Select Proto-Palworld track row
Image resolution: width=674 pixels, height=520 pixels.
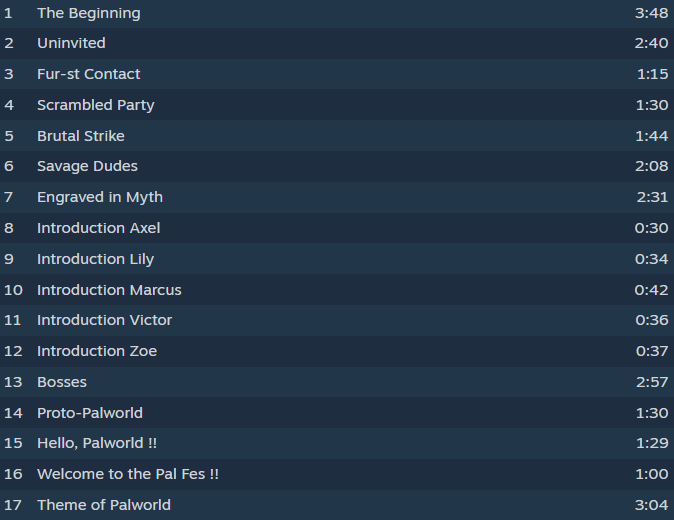pos(337,413)
